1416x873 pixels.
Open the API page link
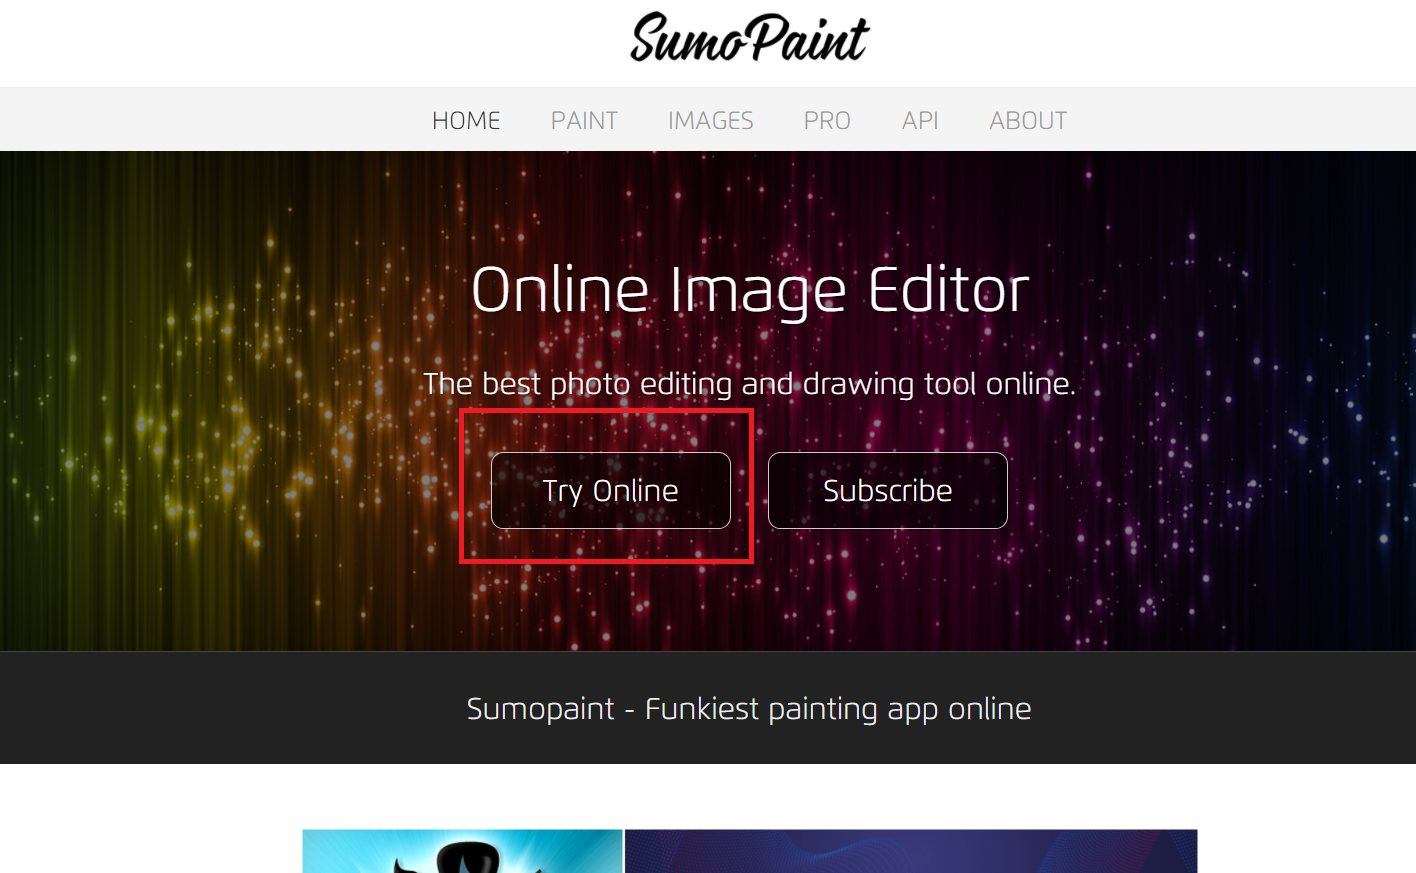coord(920,121)
